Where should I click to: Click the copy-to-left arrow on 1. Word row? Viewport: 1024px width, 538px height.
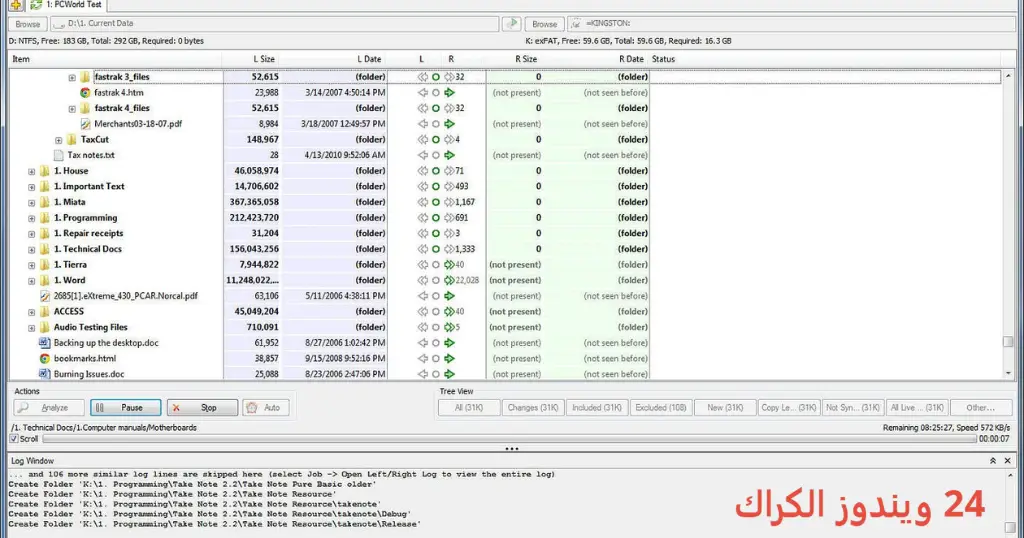(x=423, y=280)
